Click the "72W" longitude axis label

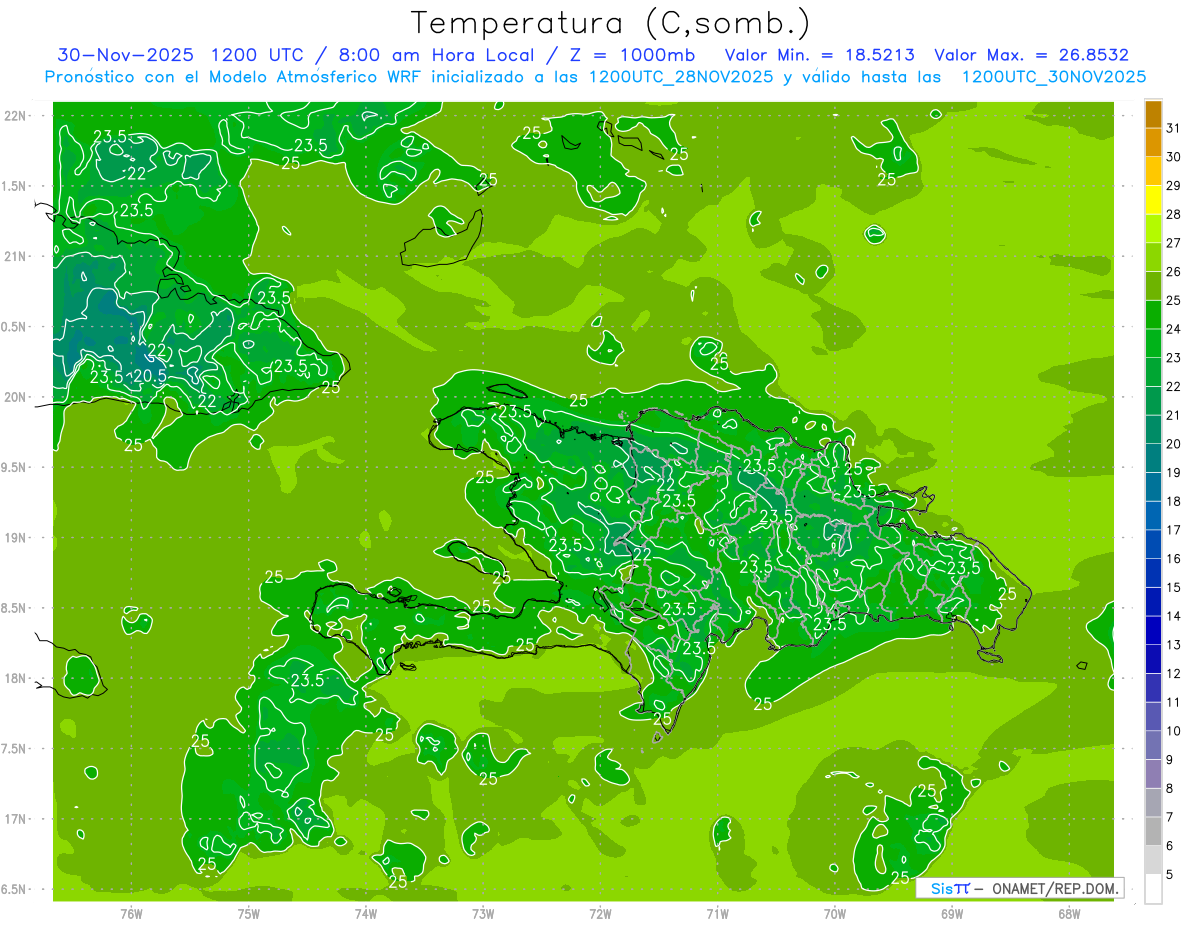[x=600, y=914]
